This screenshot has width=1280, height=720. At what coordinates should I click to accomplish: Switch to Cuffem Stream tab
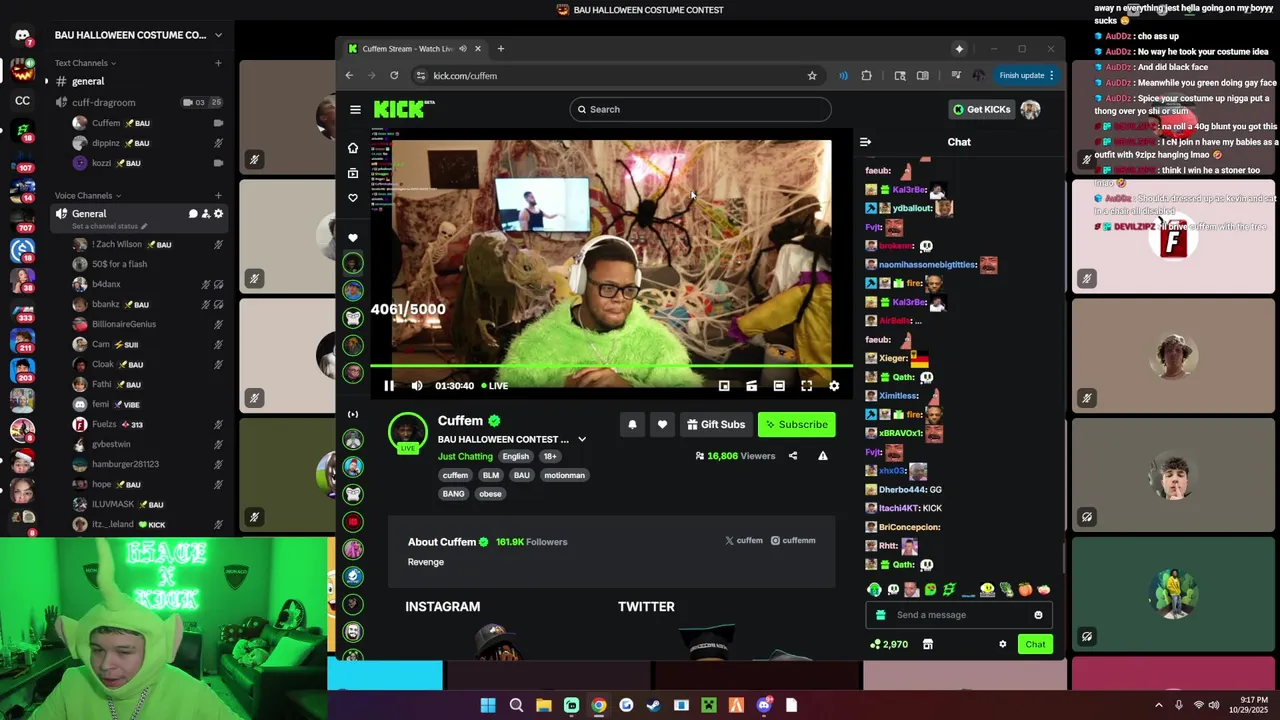[412, 49]
